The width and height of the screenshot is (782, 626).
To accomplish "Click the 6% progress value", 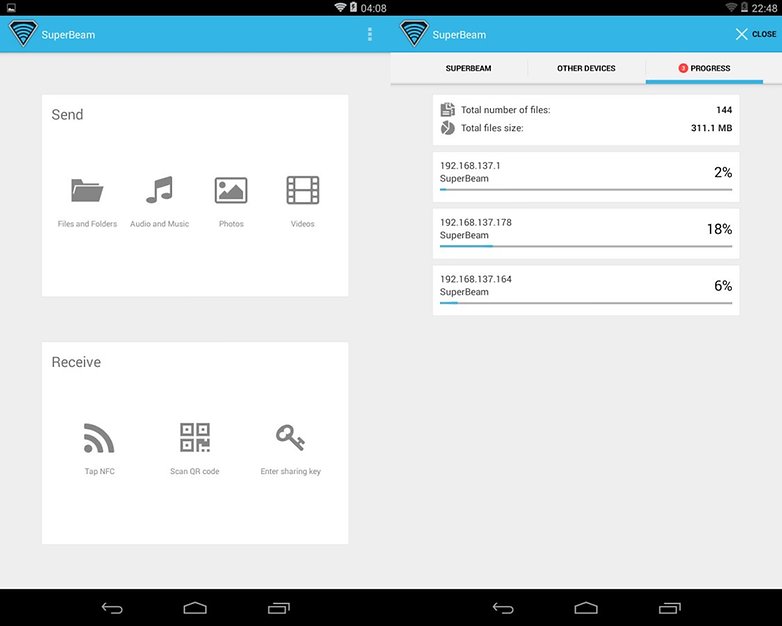I will pyautogui.click(x=723, y=285).
